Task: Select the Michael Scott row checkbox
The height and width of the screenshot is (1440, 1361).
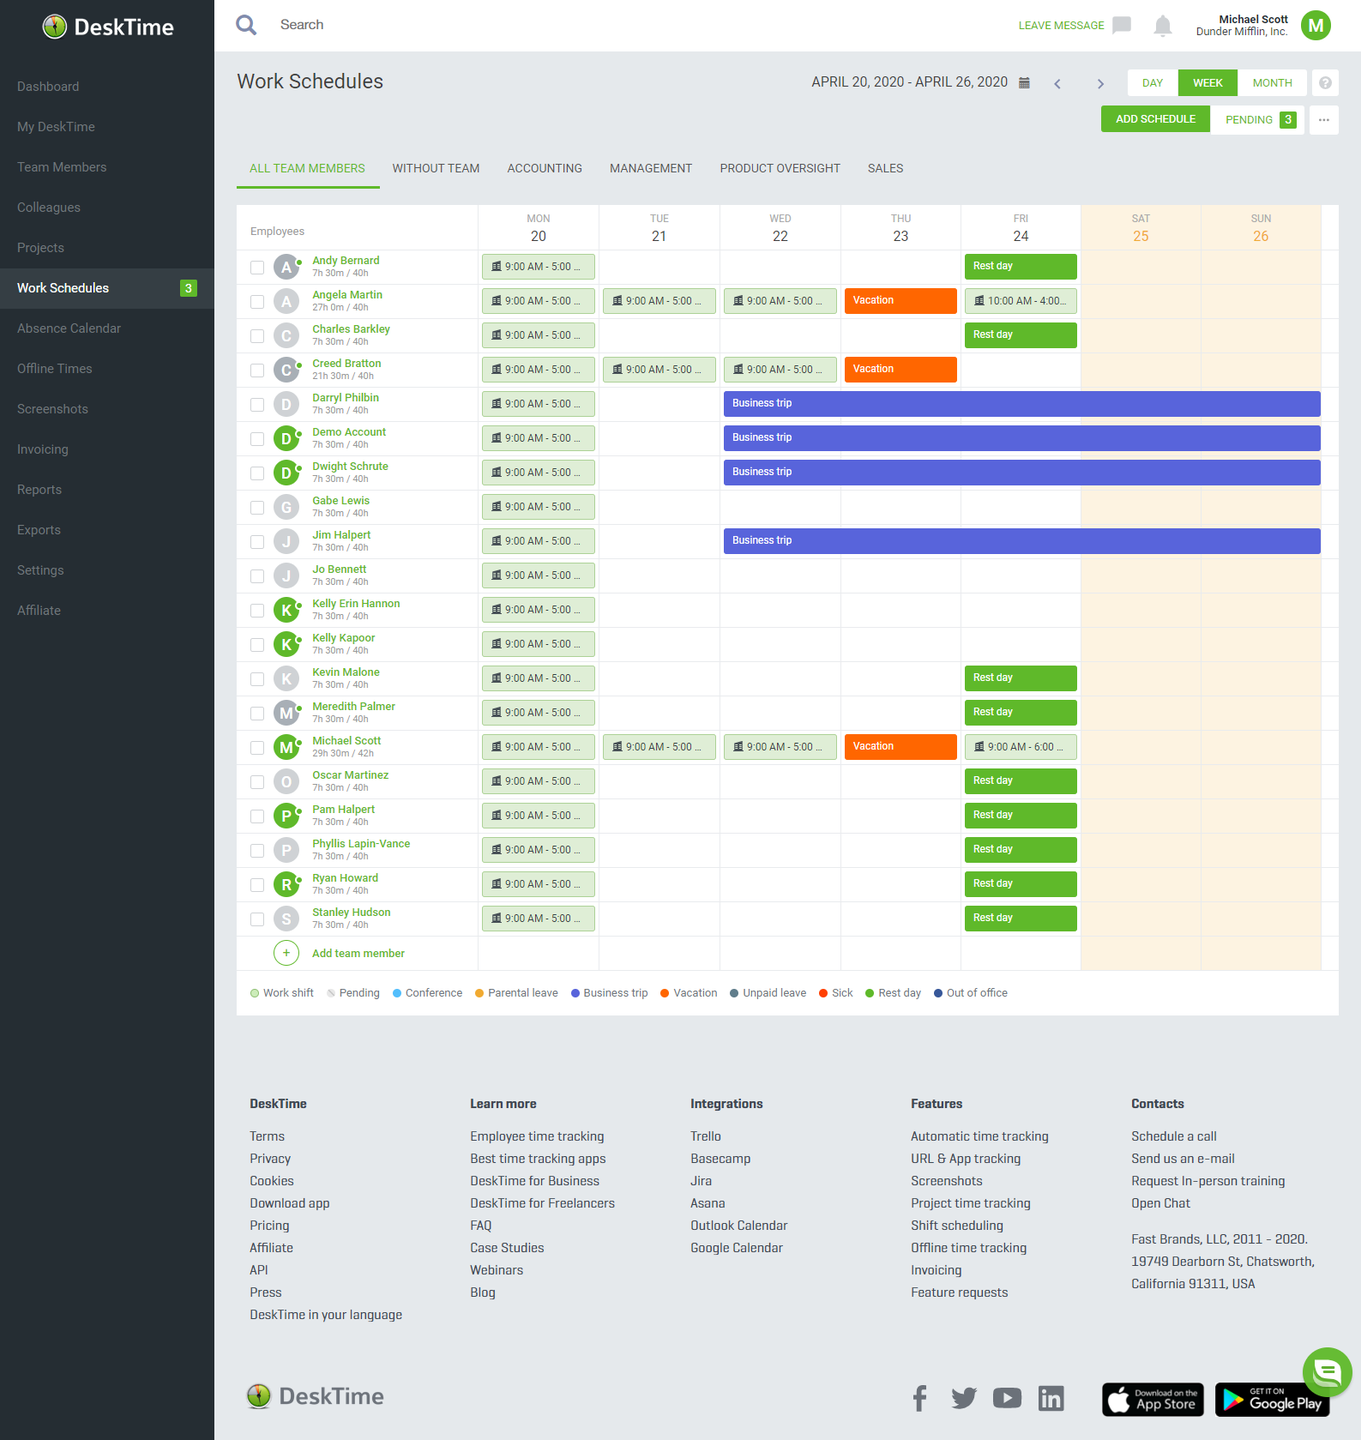Action: click(x=257, y=748)
